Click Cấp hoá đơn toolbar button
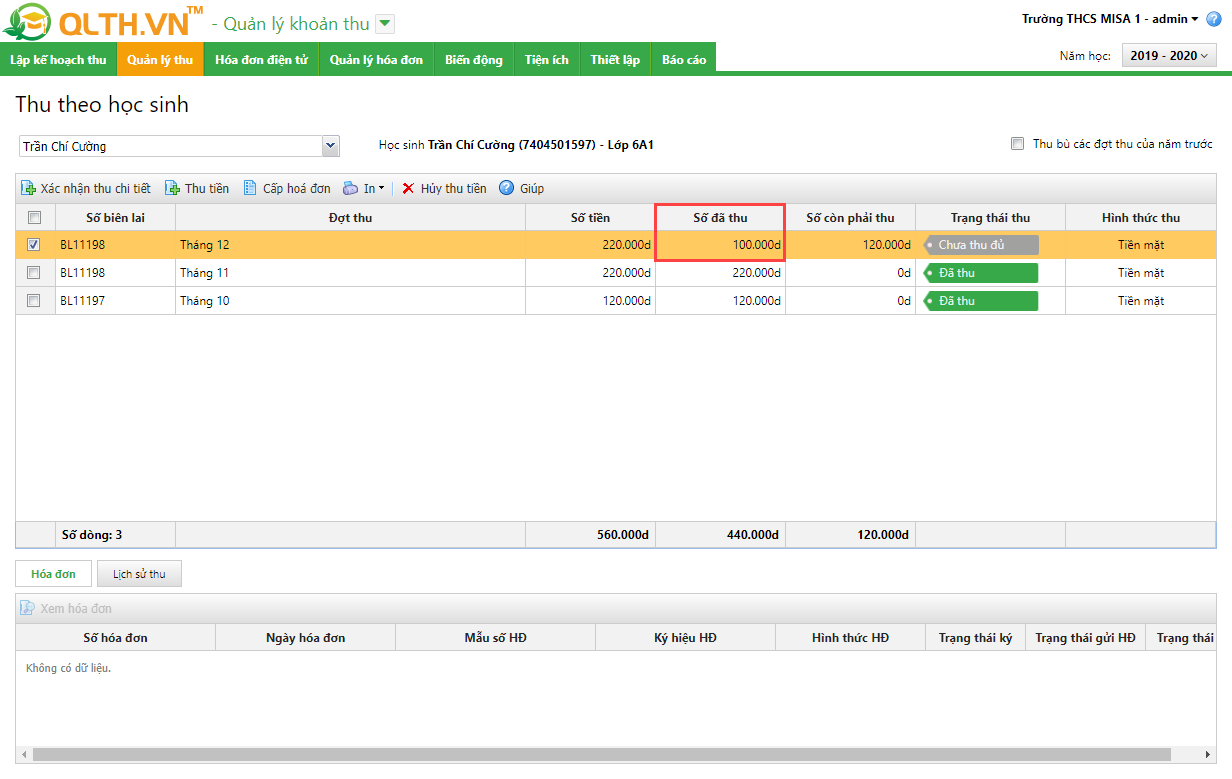The width and height of the screenshot is (1232, 779). [x=287, y=188]
